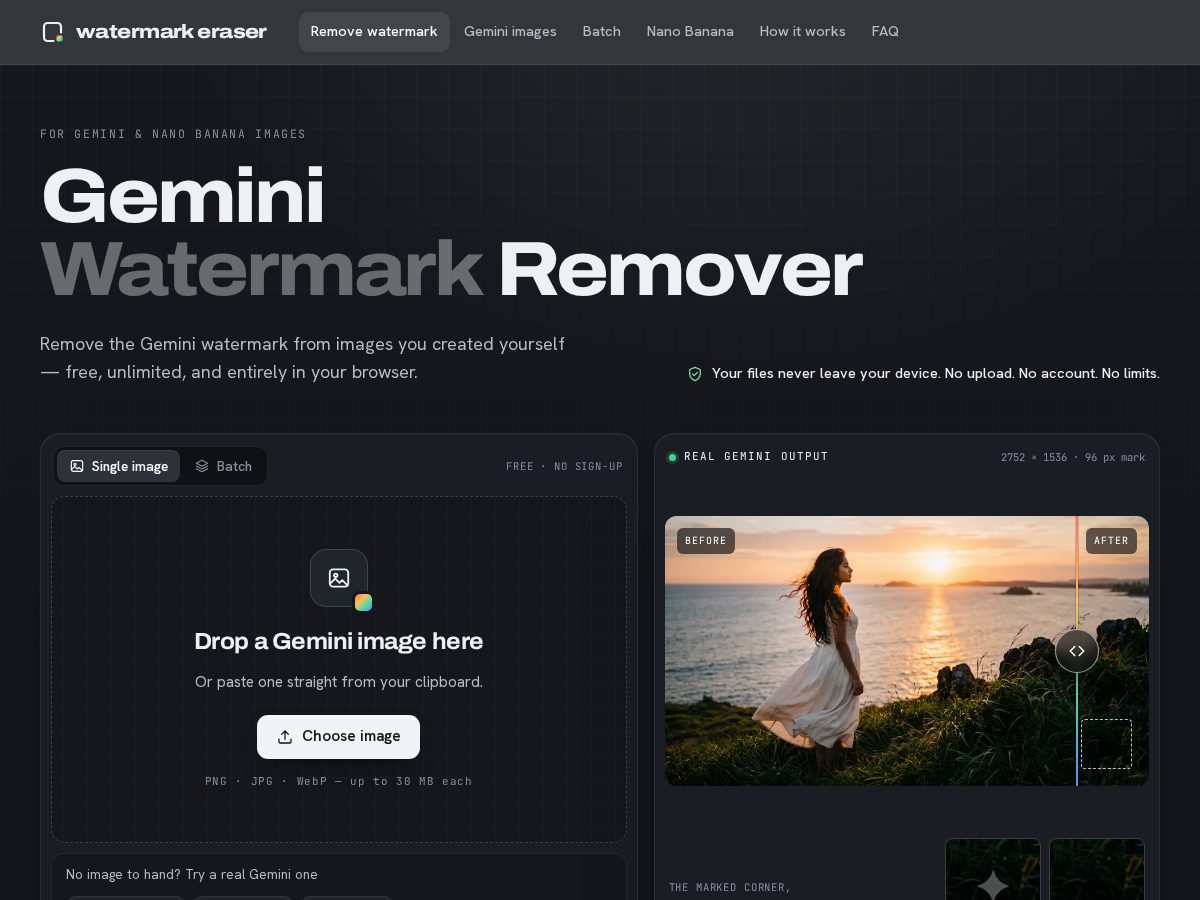The width and height of the screenshot is (1200, 900).
Task: Click 'No image to hand? Try a real Gemini one'
Action: click(192, 875)
